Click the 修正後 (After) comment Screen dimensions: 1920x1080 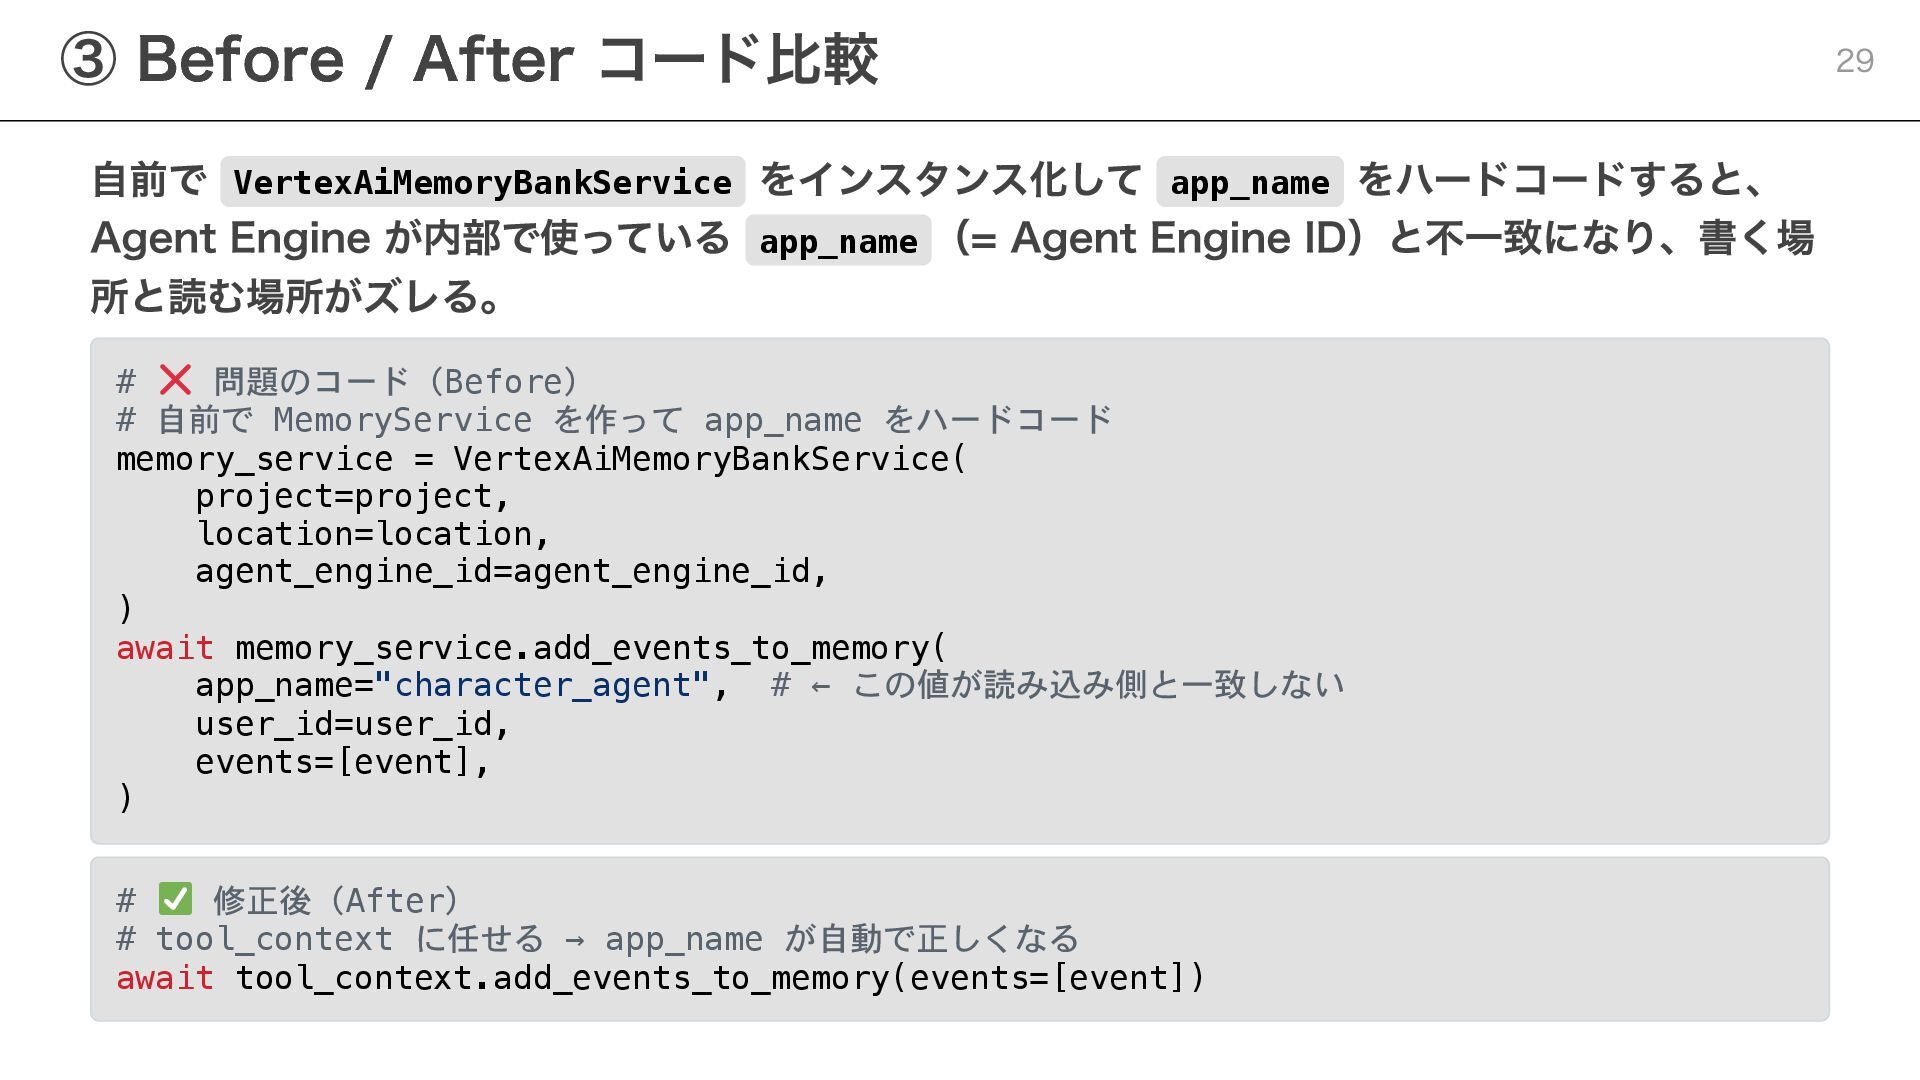click(x=335, y=900)
